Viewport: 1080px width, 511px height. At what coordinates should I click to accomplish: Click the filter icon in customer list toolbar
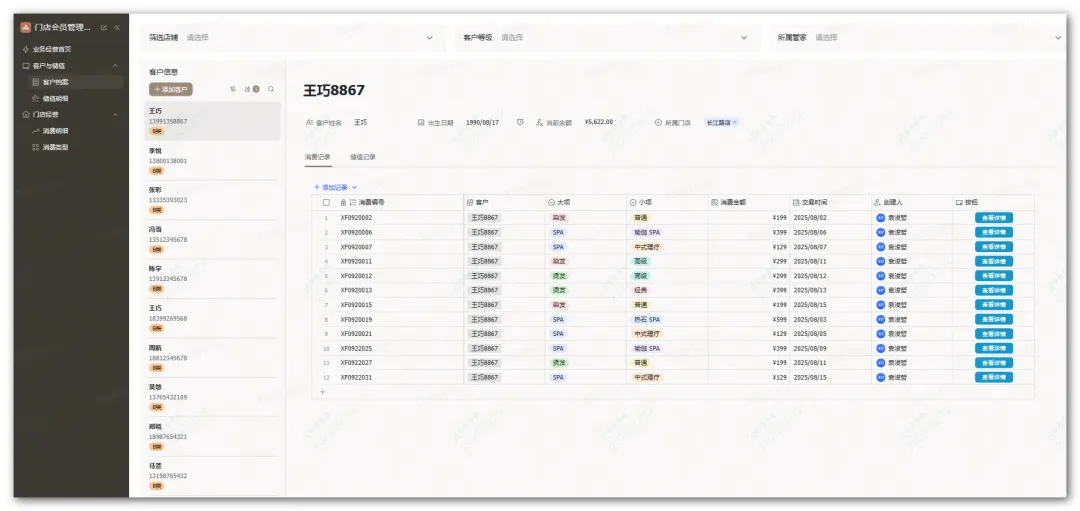point(233,89)
